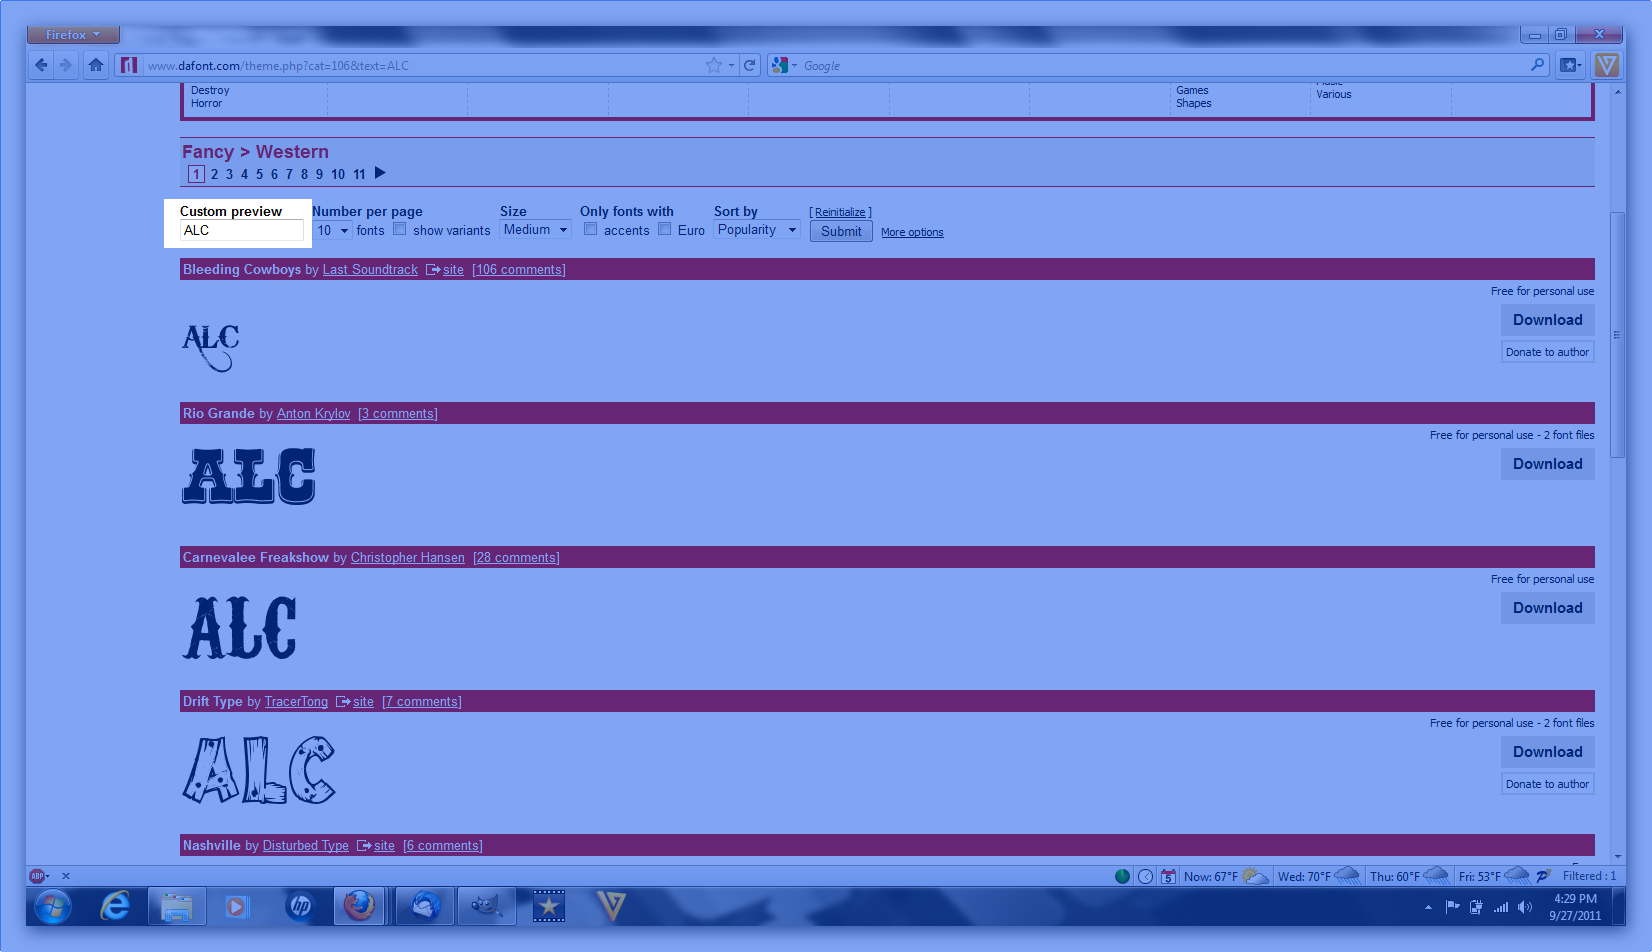
Task: Show hidden system tray icons
Action: coord(1428,907)
